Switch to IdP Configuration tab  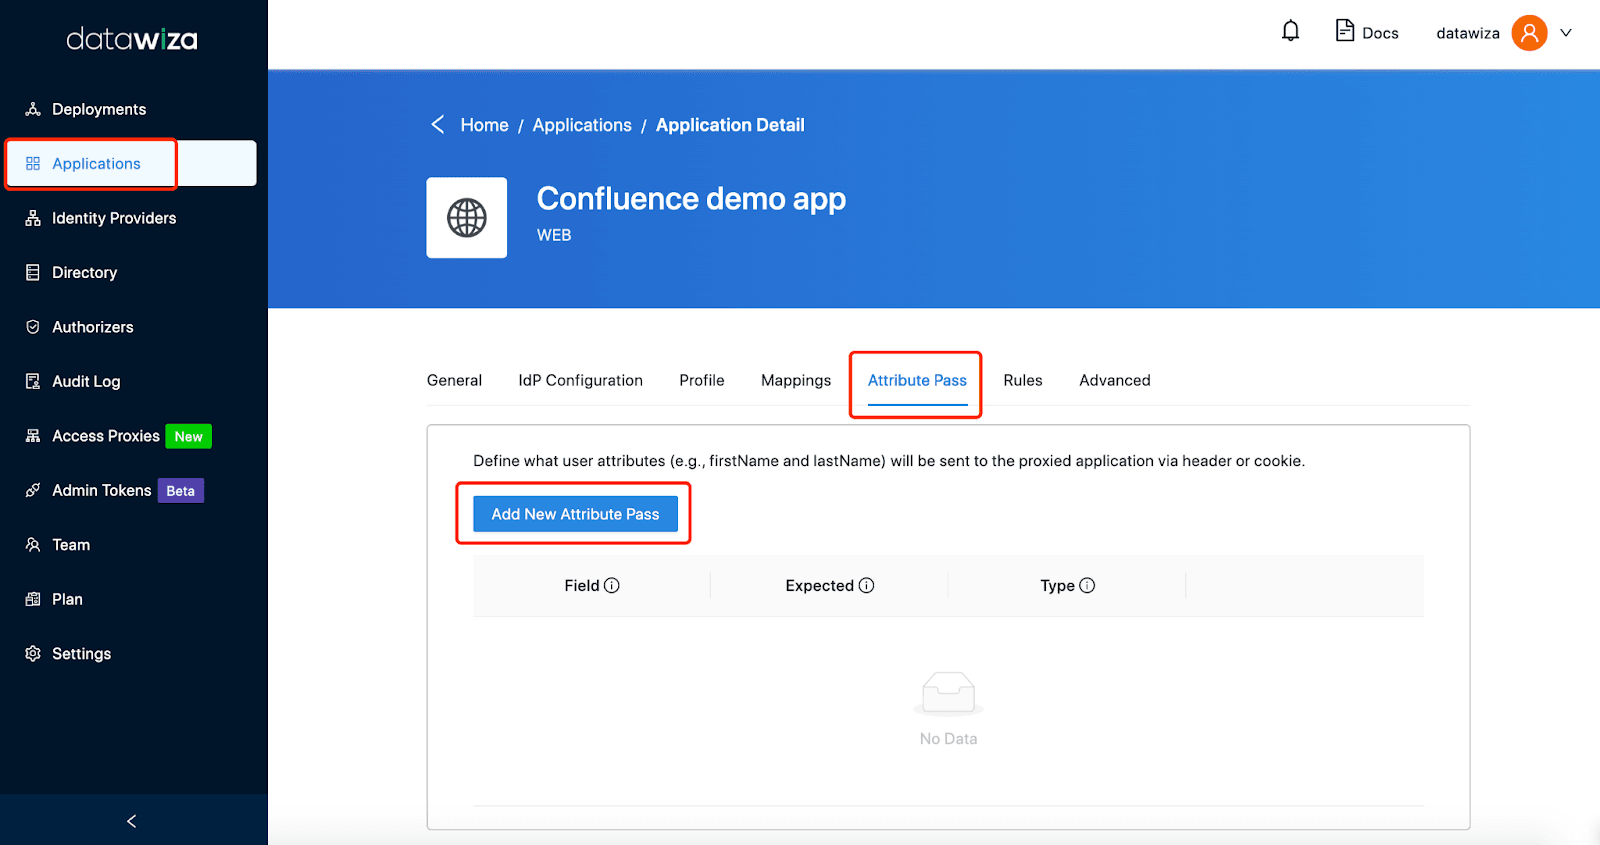(x=580, y=380)
